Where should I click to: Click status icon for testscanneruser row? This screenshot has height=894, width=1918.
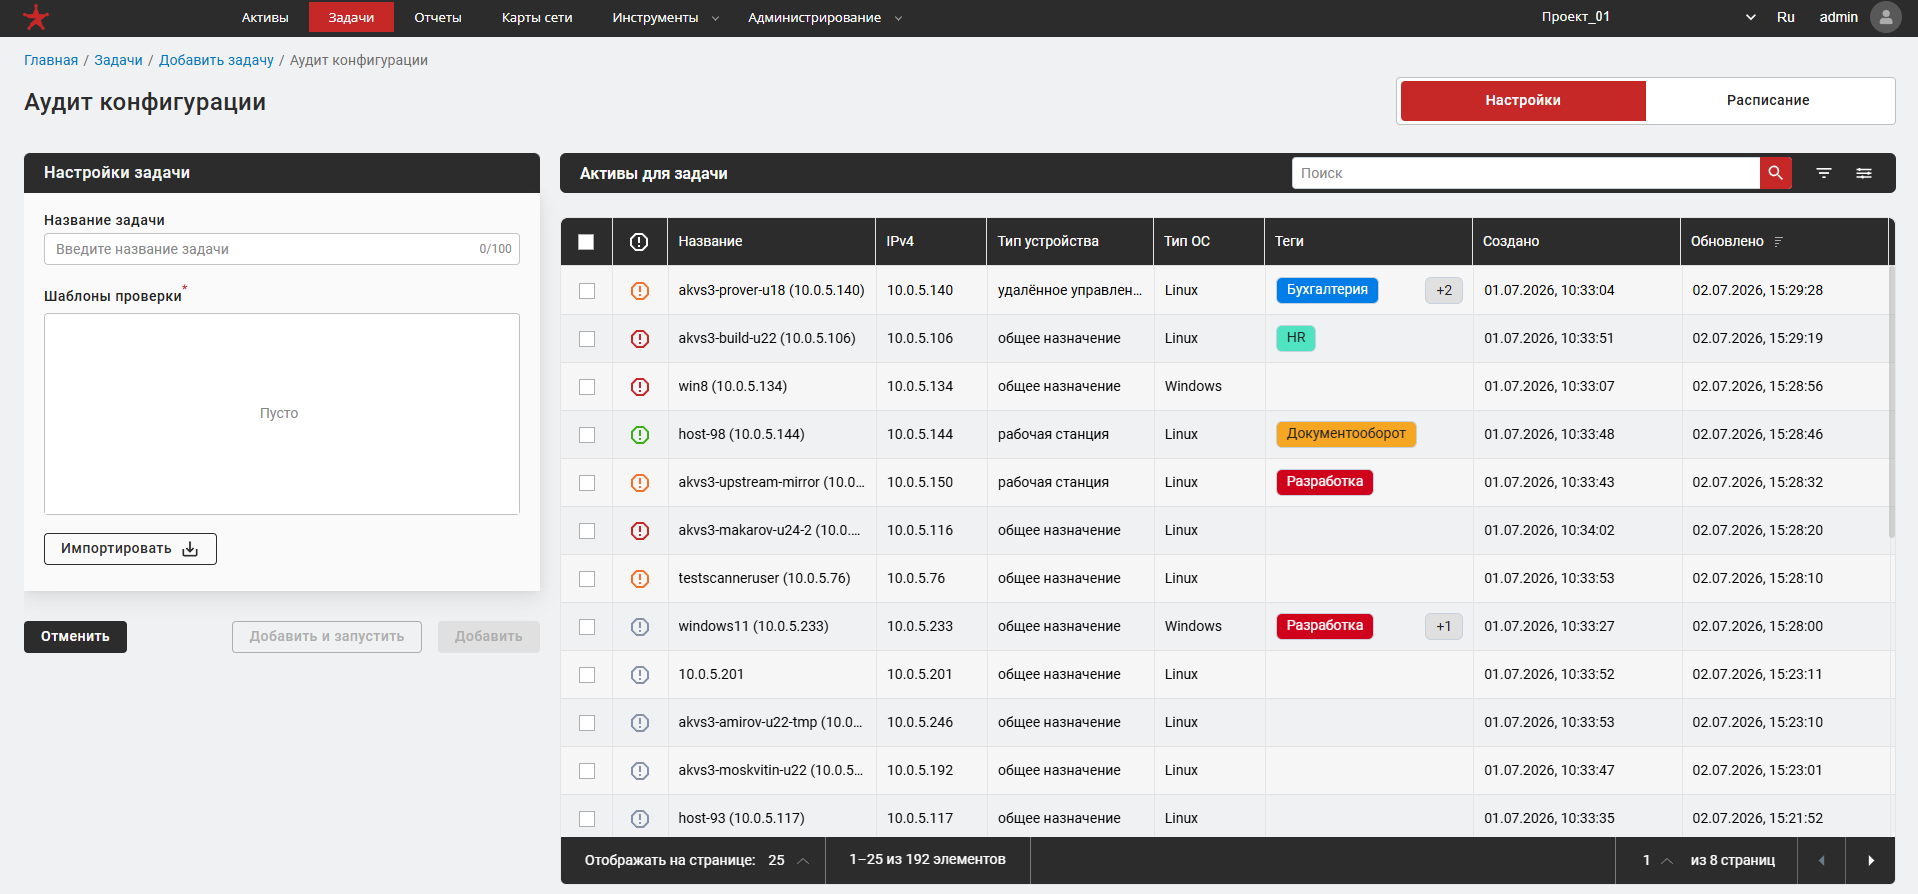click(x=640, y=579)
